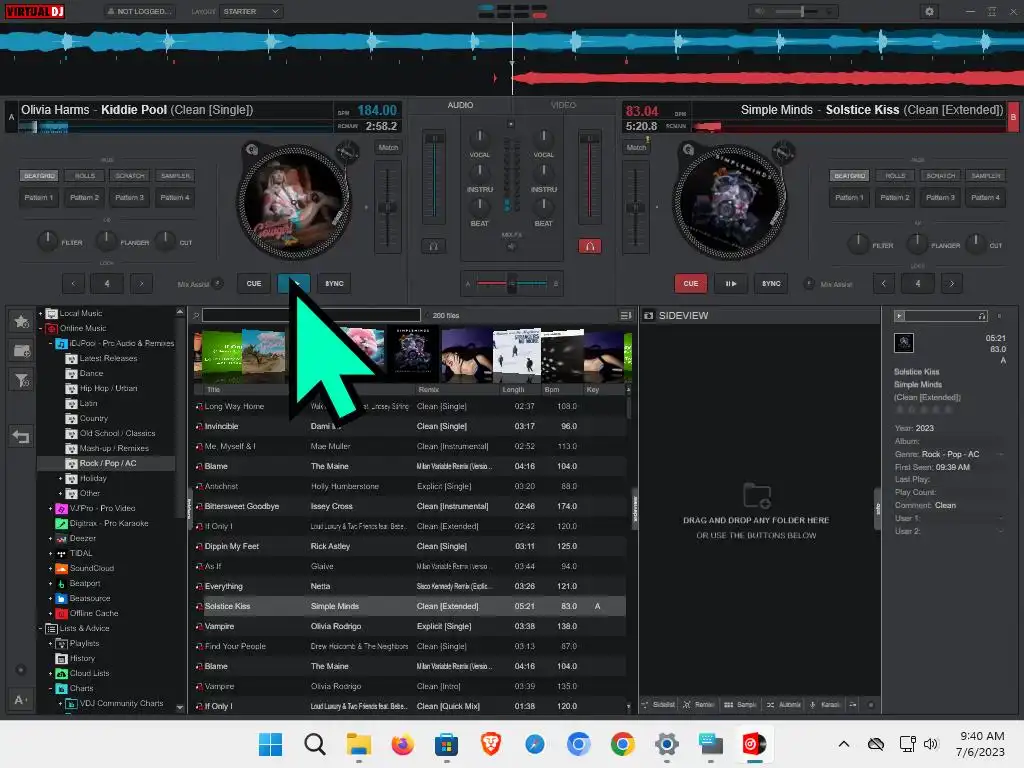
Task: Select Latest Releases folder
Action: pyautogui.click(x=108, y=359)
